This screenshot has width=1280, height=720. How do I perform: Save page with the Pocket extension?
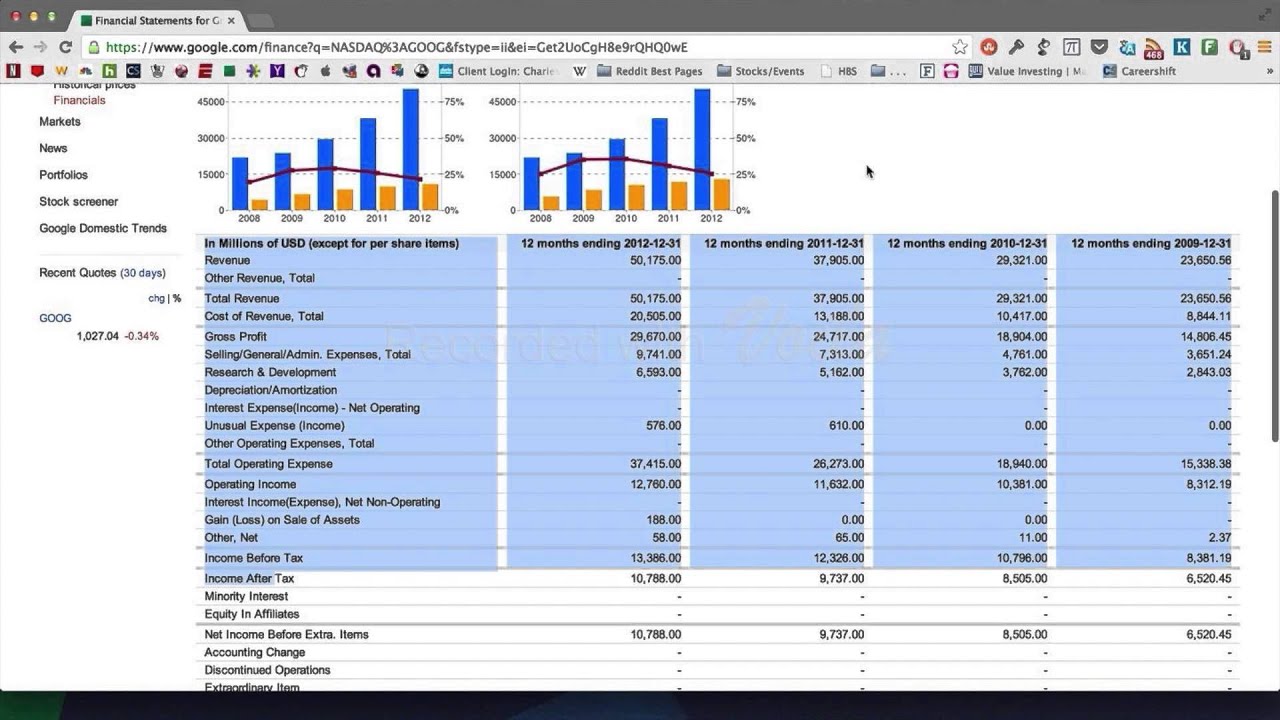click(1099, 47)
